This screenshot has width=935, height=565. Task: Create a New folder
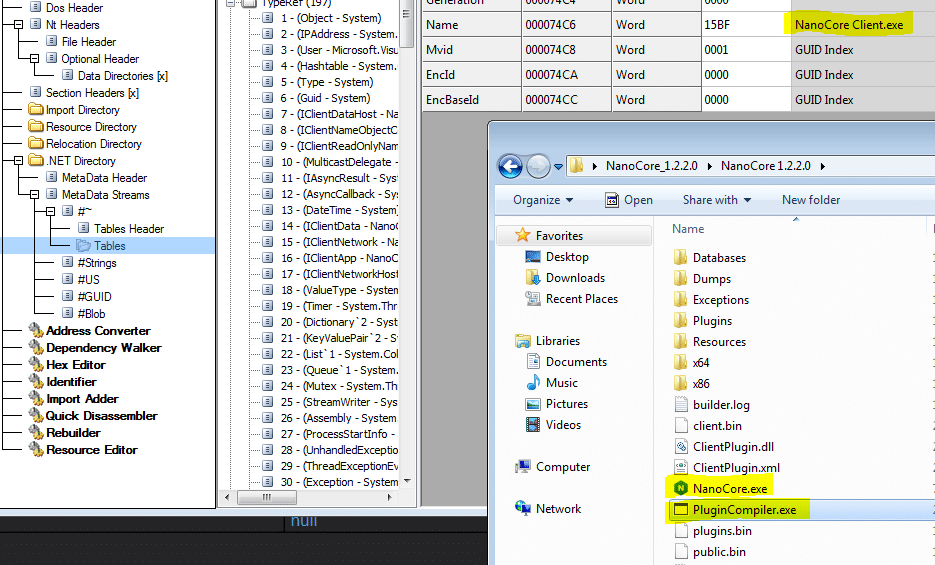(811, 200)
